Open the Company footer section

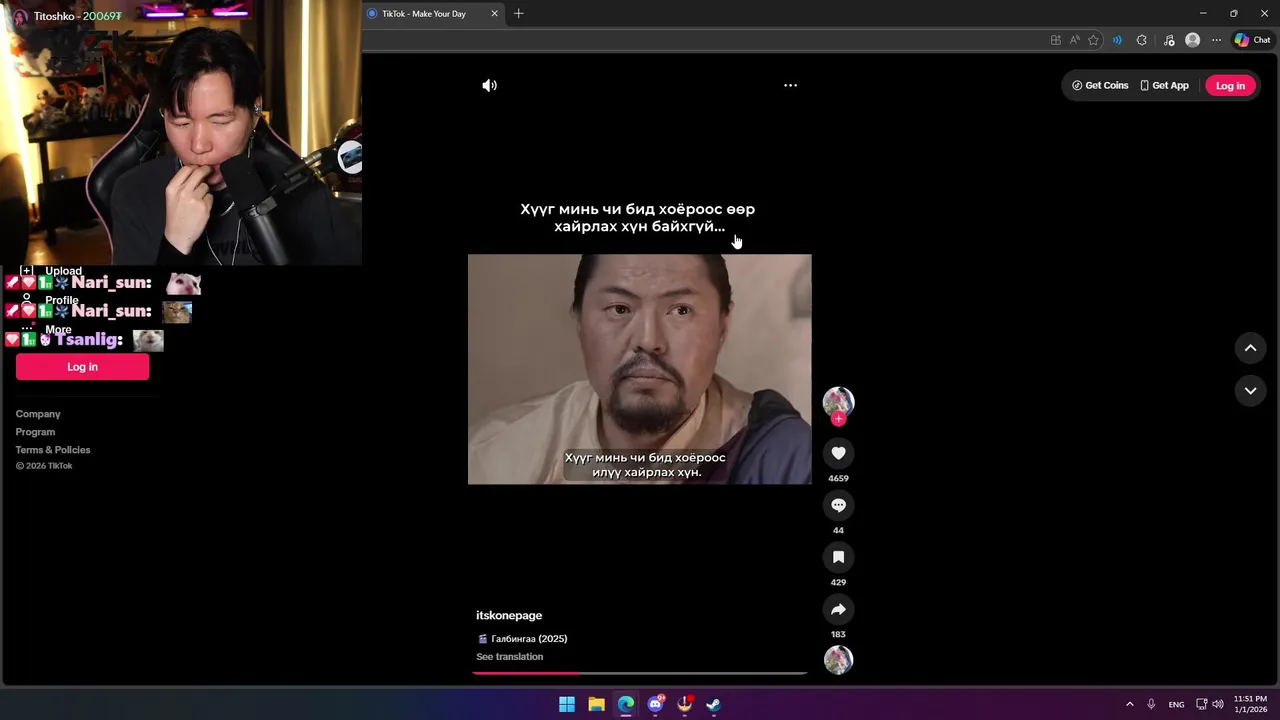coord(38,414)
